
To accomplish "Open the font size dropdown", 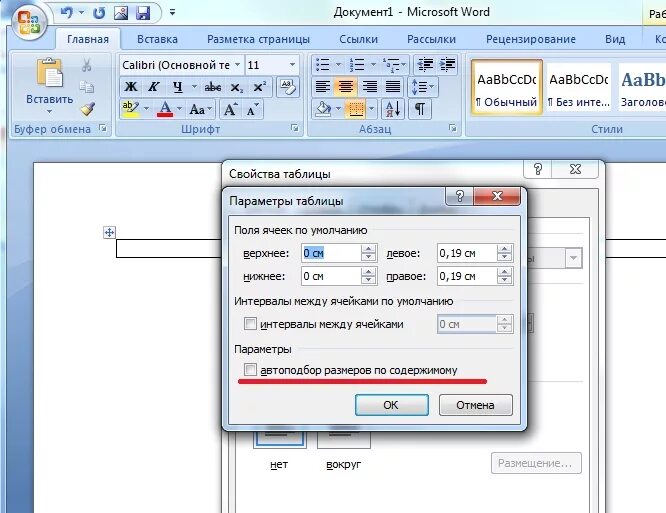I will tap(292, 65).
